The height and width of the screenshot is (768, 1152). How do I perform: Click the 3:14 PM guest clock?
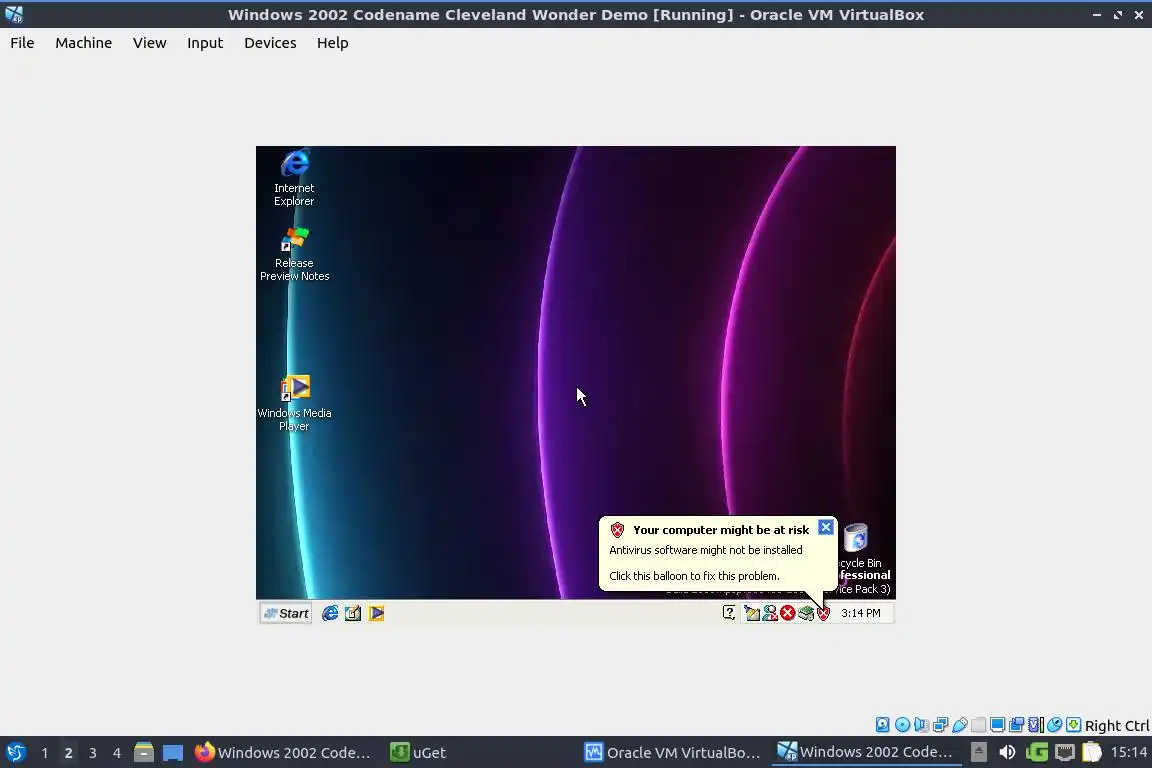(860, 613)
